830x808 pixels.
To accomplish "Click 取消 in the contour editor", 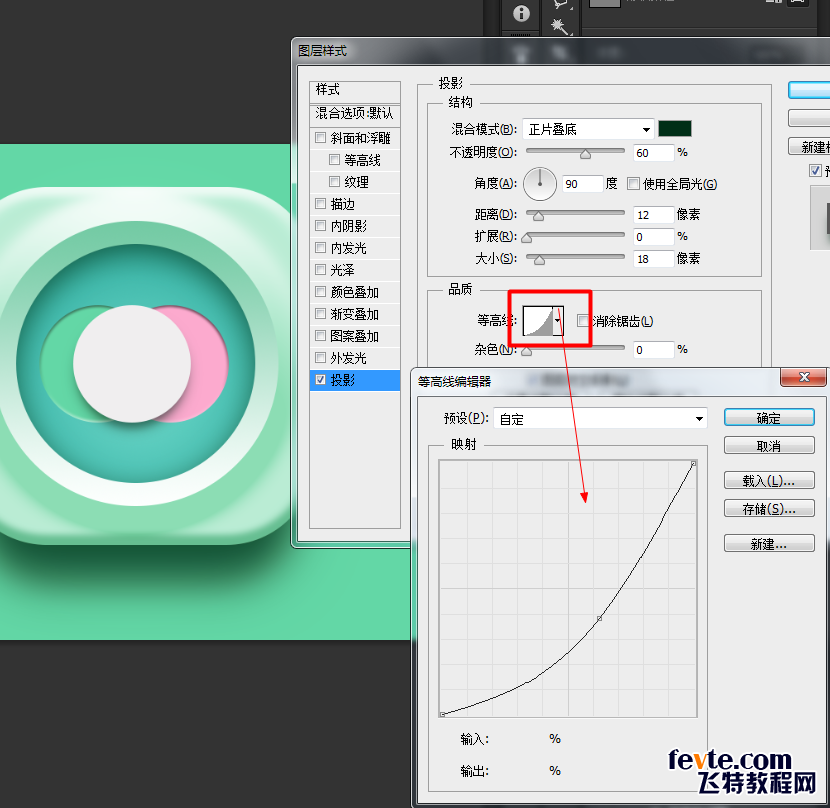I will pos(769,445).
